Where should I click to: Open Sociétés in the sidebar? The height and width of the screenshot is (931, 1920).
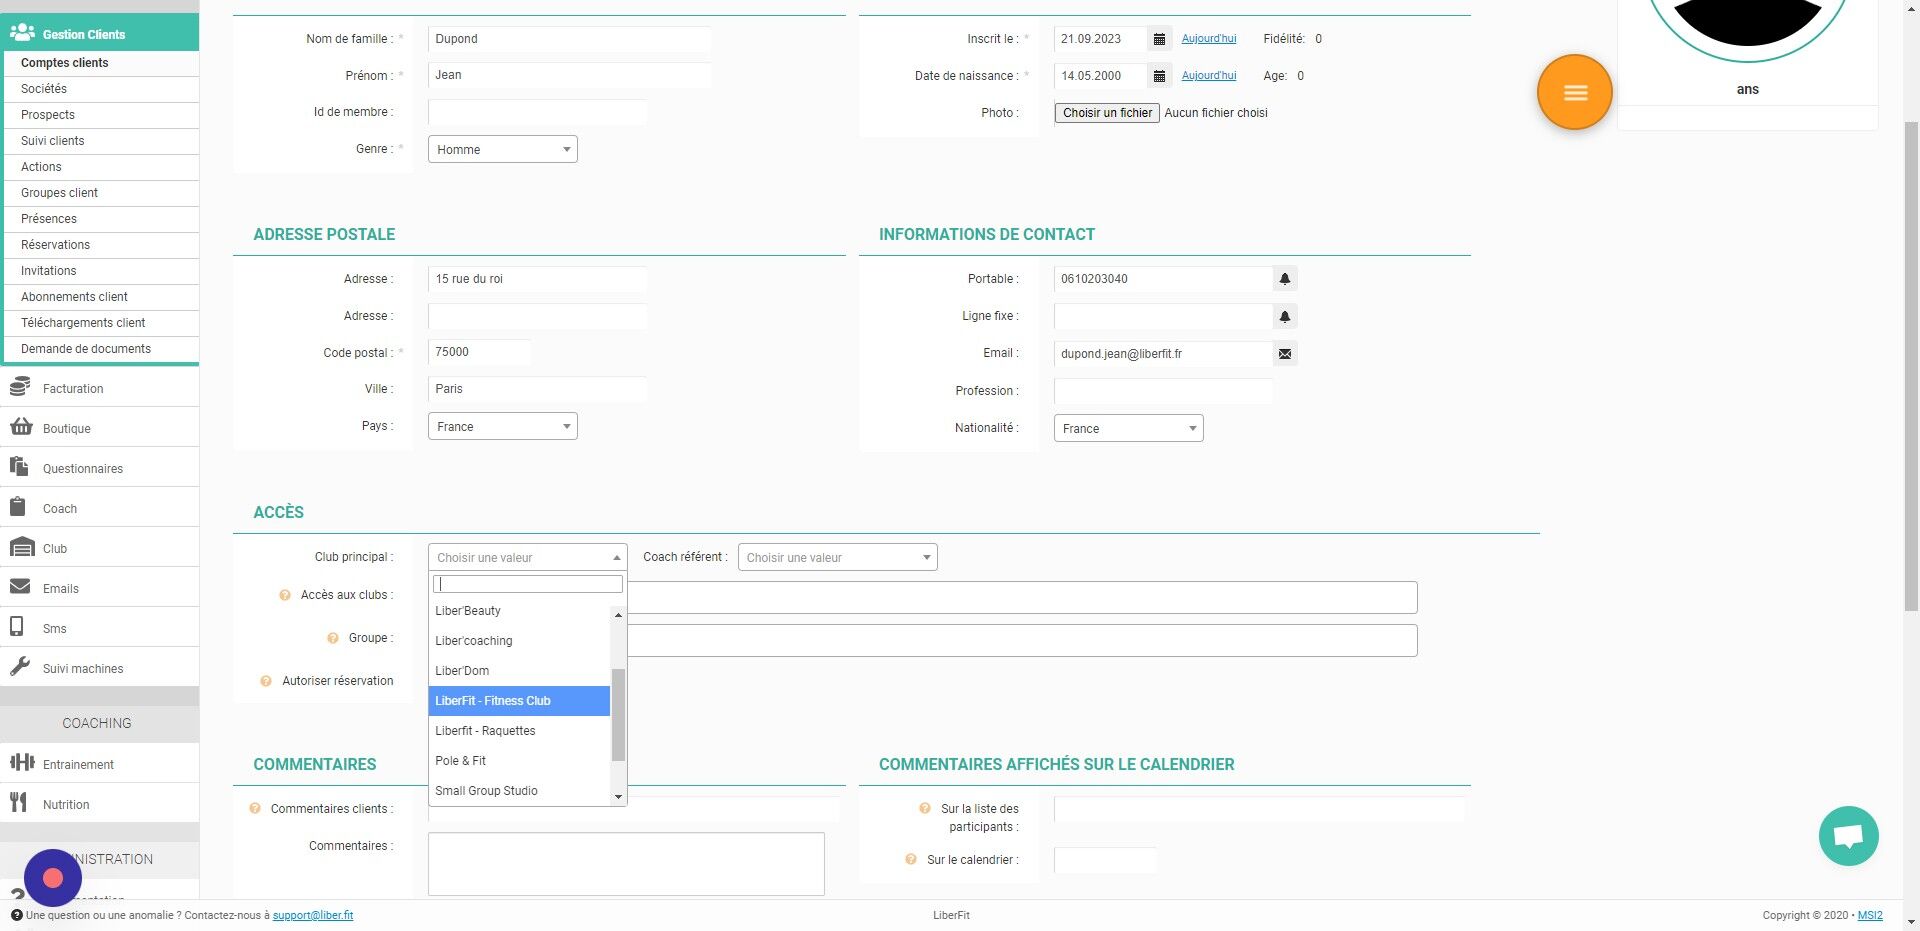[100, 89]
